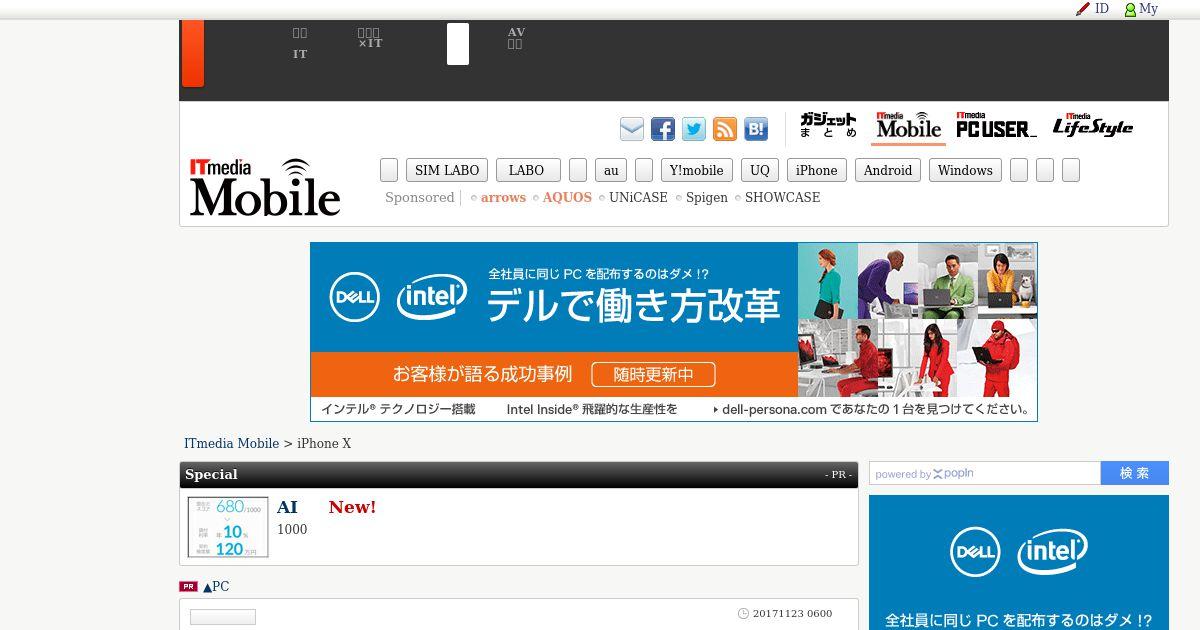Select the Y!mobile carrier button
Image resolution: width=1200 pixels, height=630 pixels.
(697, 170)
